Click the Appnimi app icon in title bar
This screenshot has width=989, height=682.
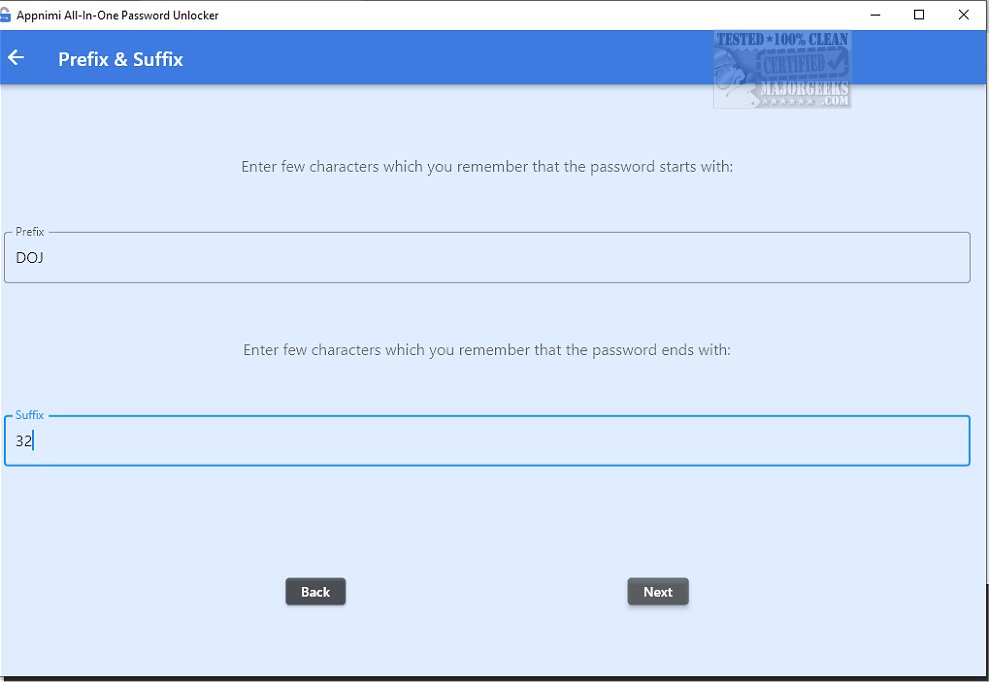point(5,15)
